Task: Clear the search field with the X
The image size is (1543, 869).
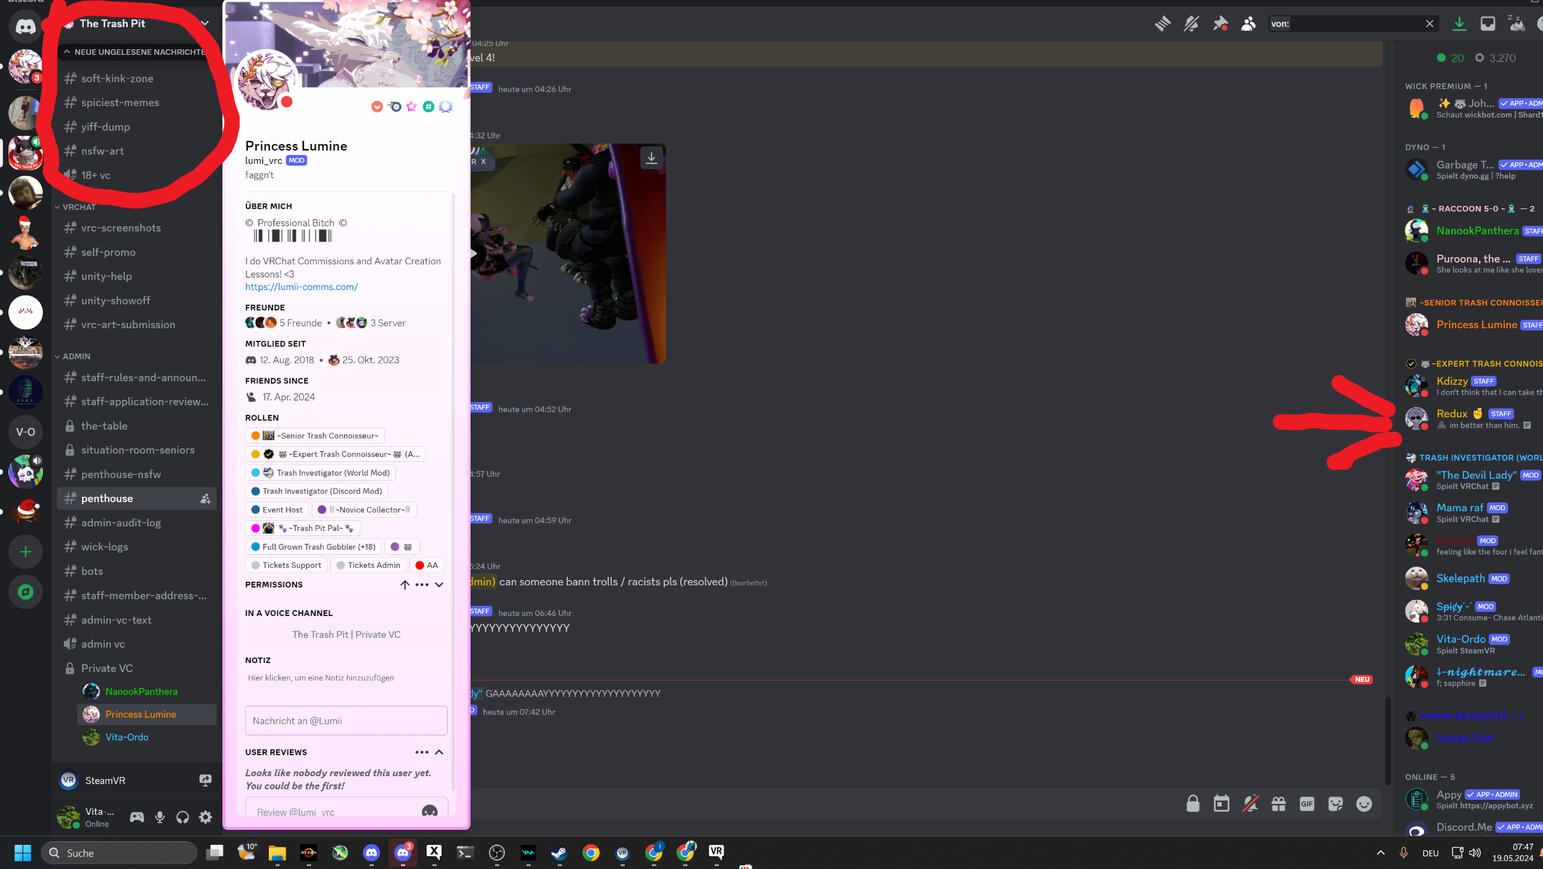Action: (x=1429, y=24)
